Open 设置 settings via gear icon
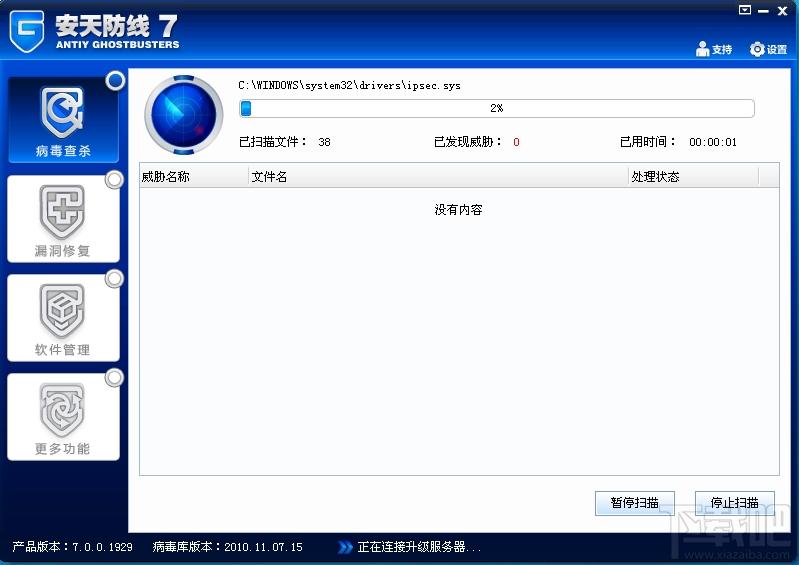Image resolution: width=799 pixels, height=565 pixels. click(757, 49)
